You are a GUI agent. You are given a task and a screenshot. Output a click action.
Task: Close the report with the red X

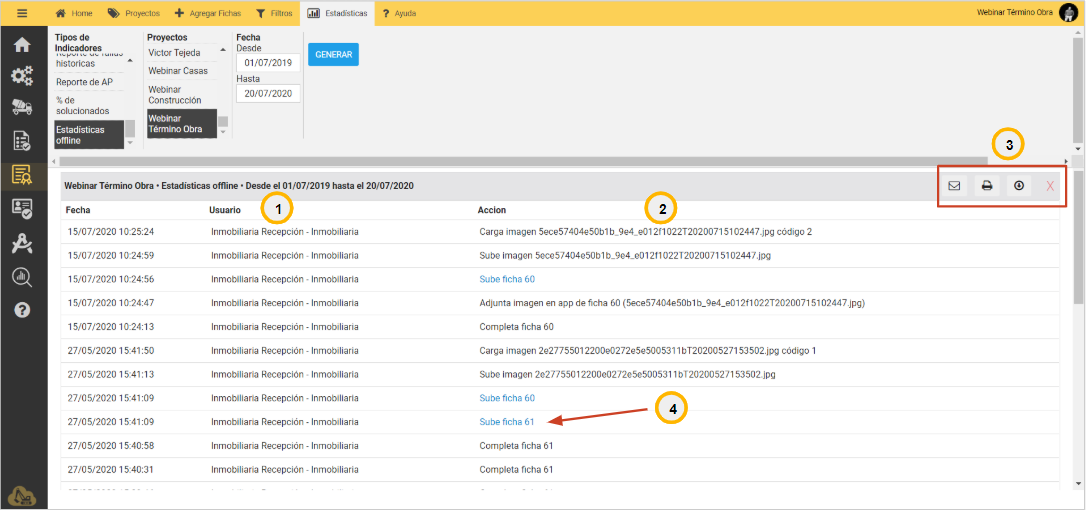pos(1049,186)
